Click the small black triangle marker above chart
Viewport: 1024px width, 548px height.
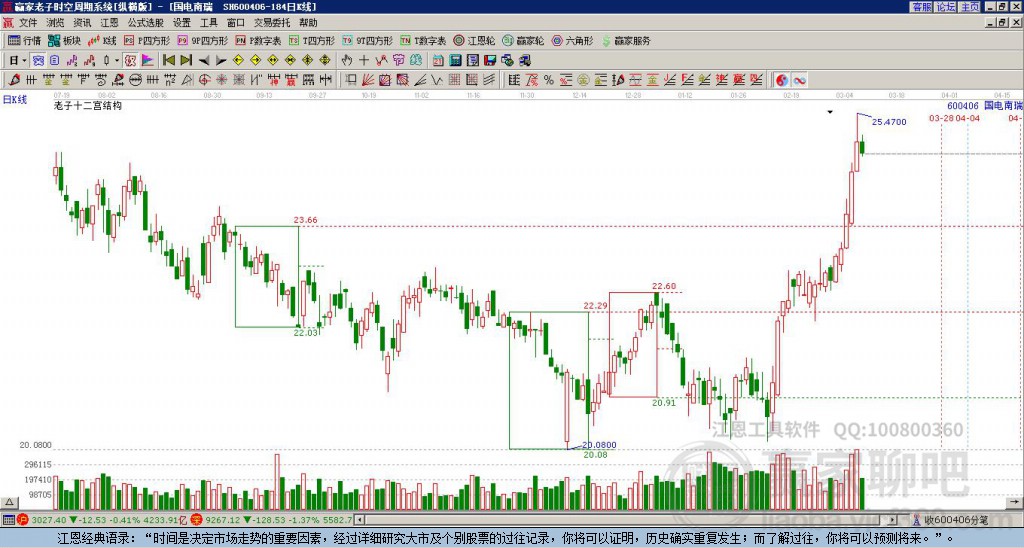tap(830, 112)
